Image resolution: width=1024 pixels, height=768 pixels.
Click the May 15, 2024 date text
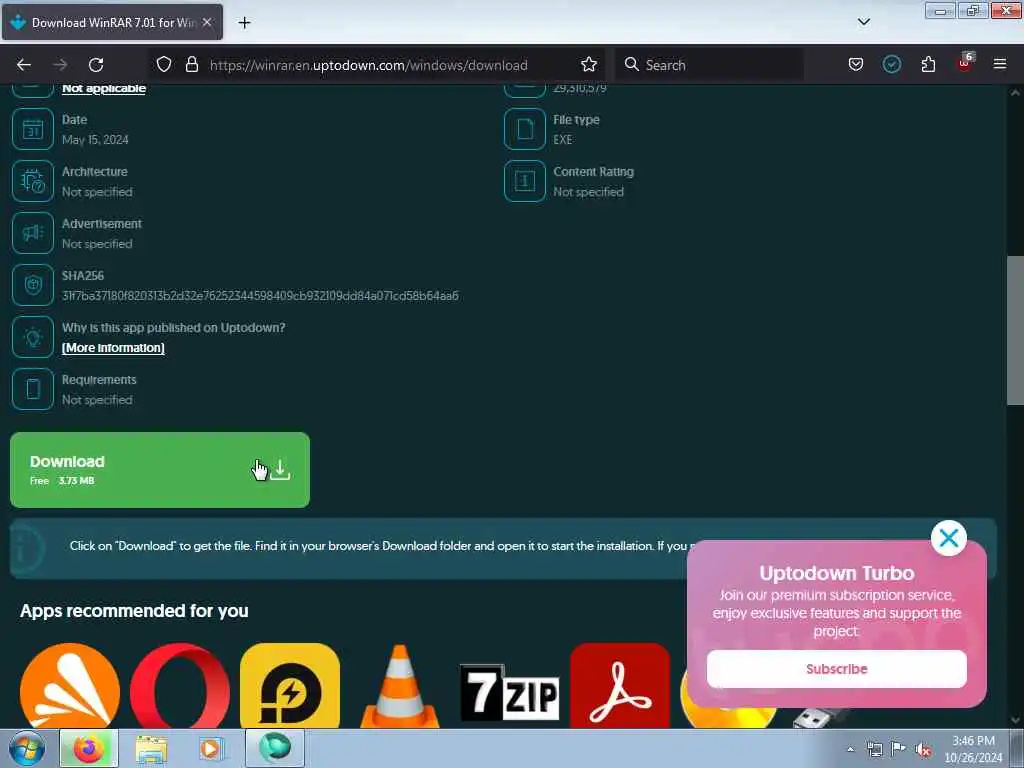95,140
